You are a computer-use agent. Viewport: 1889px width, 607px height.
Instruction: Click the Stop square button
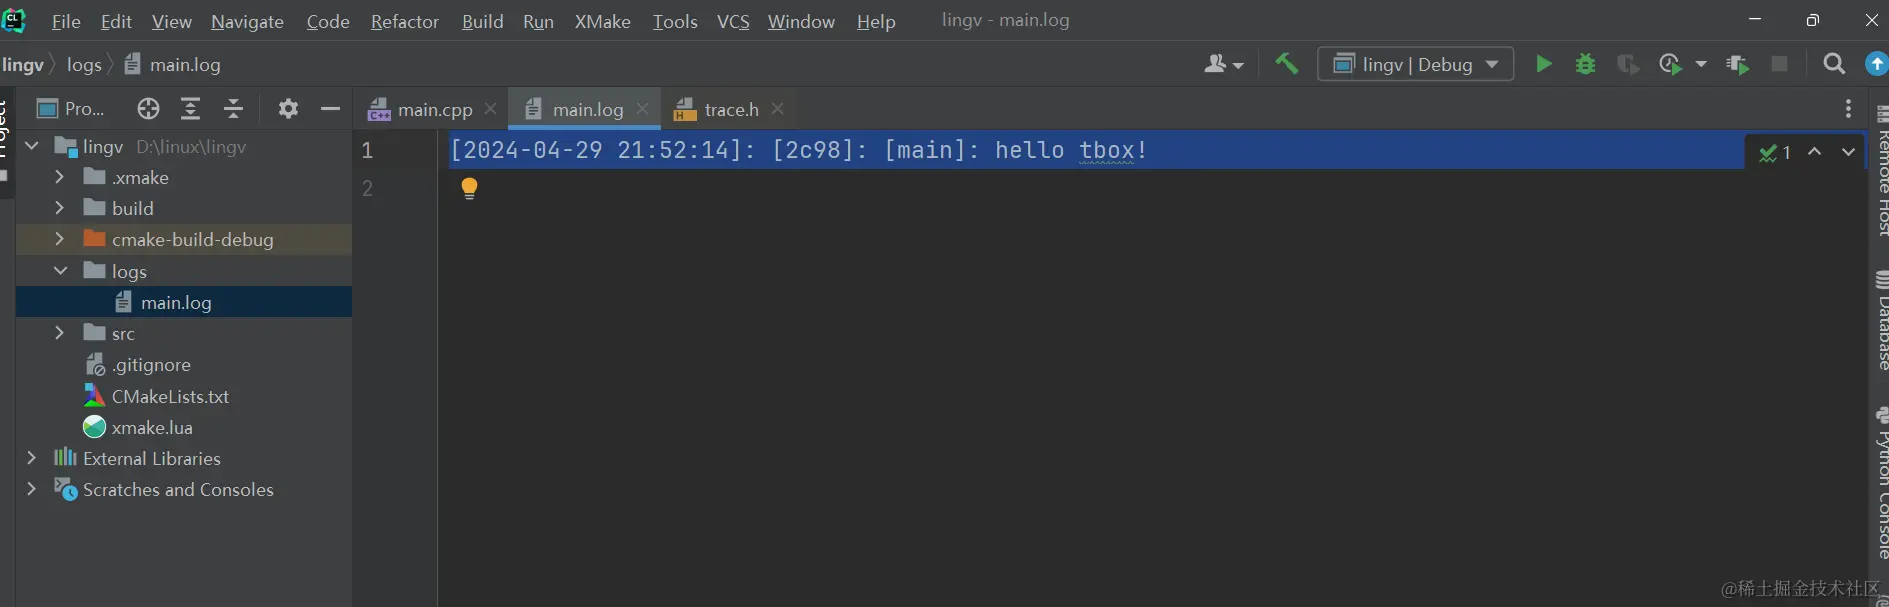point(1779,64)
